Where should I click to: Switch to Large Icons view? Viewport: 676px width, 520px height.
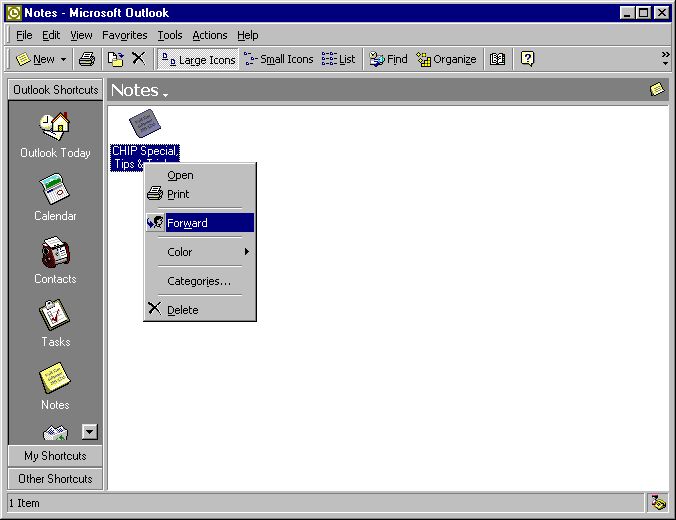coord(198,60)
